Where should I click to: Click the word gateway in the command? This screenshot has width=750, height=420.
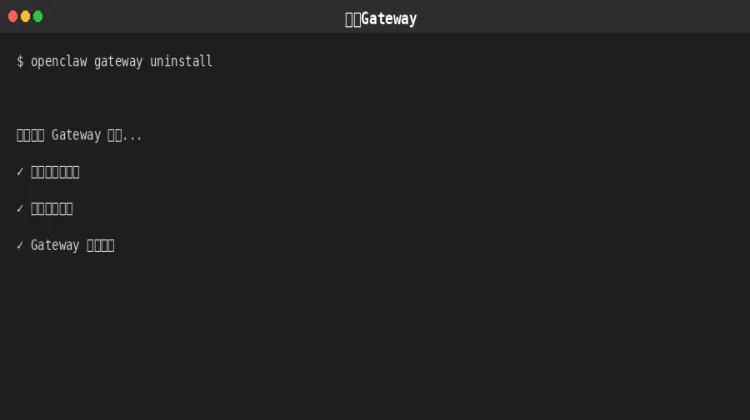pyautogui.click(x=119, y=62)
